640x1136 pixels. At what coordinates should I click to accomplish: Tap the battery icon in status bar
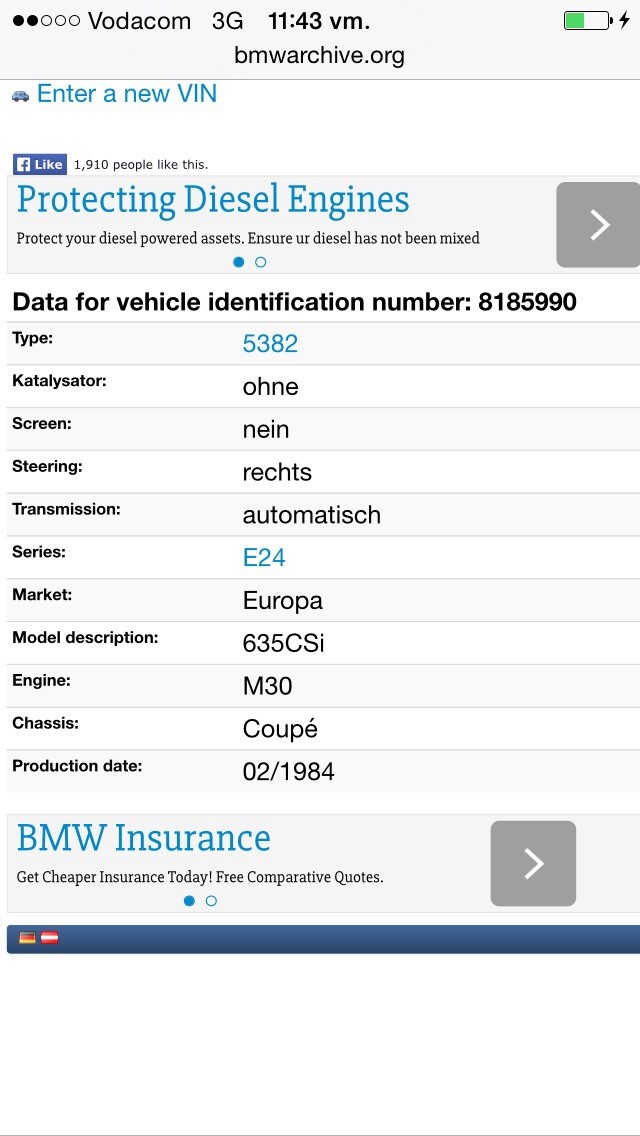coord(588,21)
